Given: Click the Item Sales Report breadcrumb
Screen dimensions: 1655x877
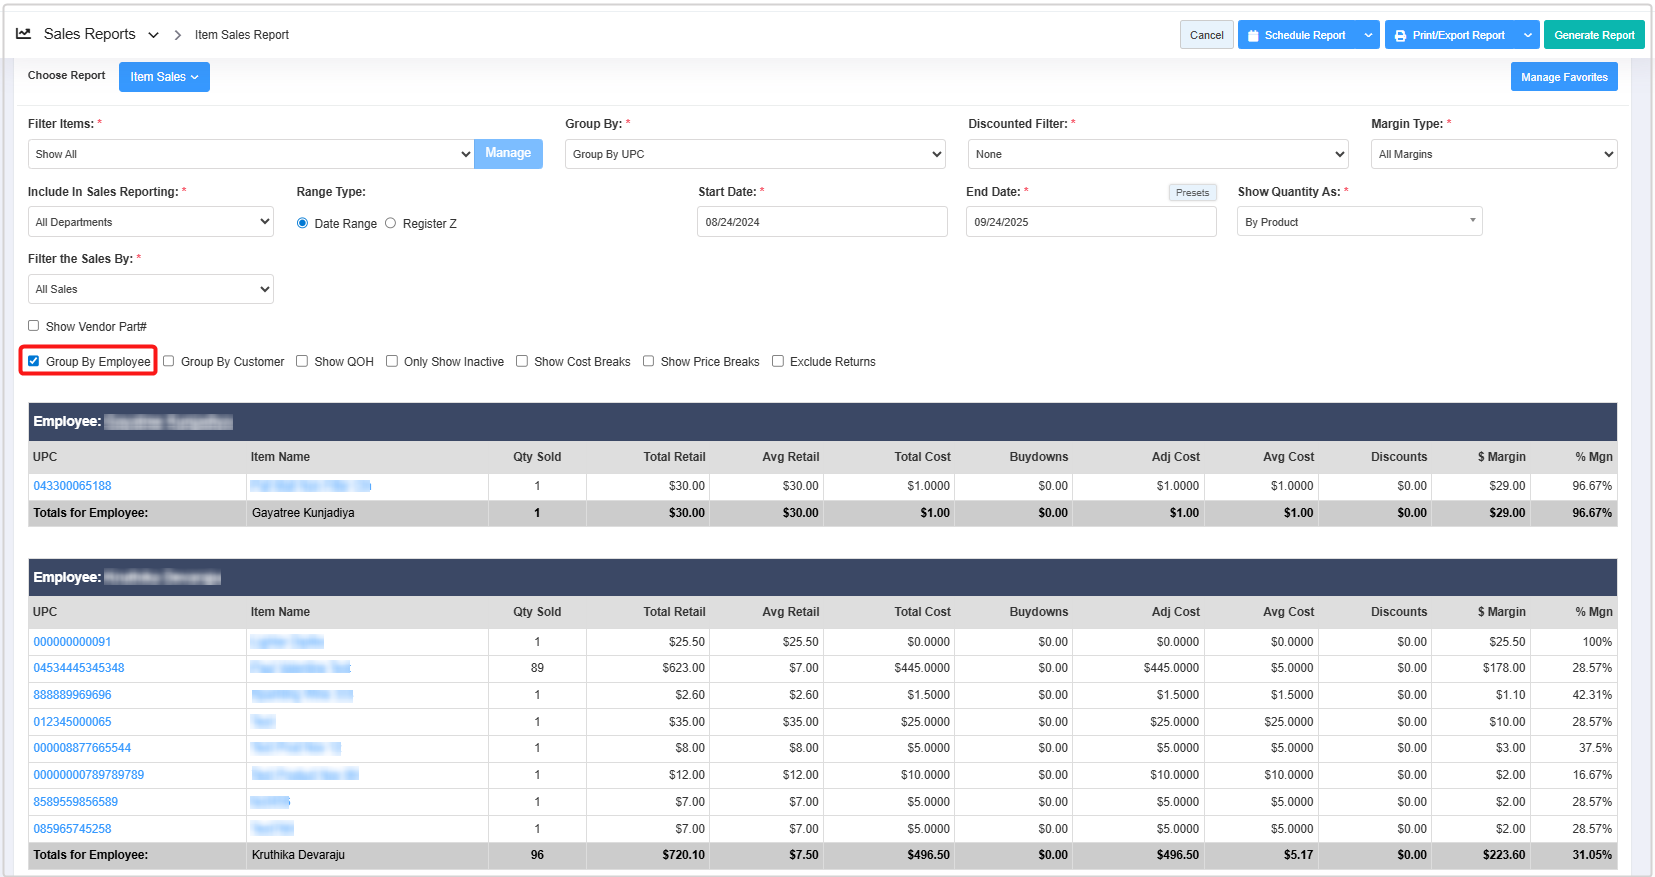Looking at the screenshot, I should coord(242,35).
